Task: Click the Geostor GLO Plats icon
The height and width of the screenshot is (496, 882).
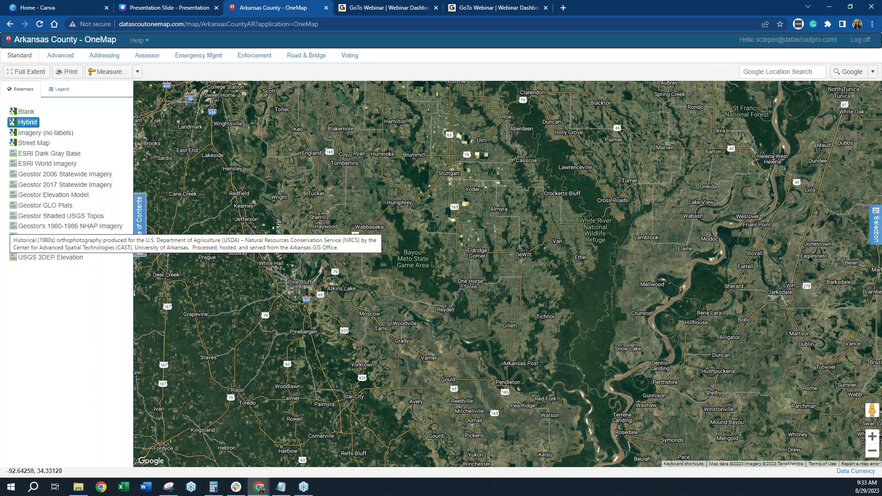Action: pyautogui.click(x=13, y=205)
